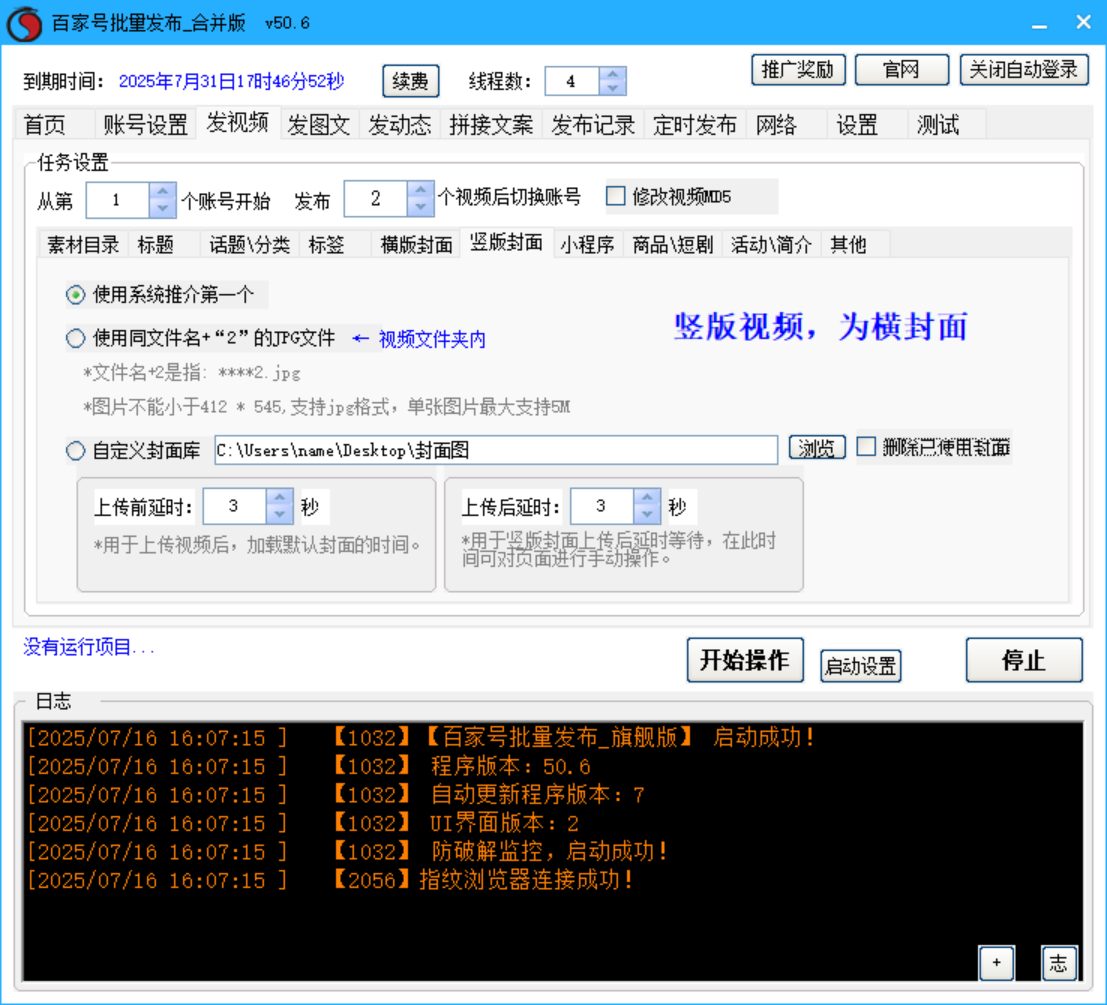The height and width of the screenshot is (1005, 1107).
Task: Open 素材目录 sub-tab
Action: [x=83, y=244]
